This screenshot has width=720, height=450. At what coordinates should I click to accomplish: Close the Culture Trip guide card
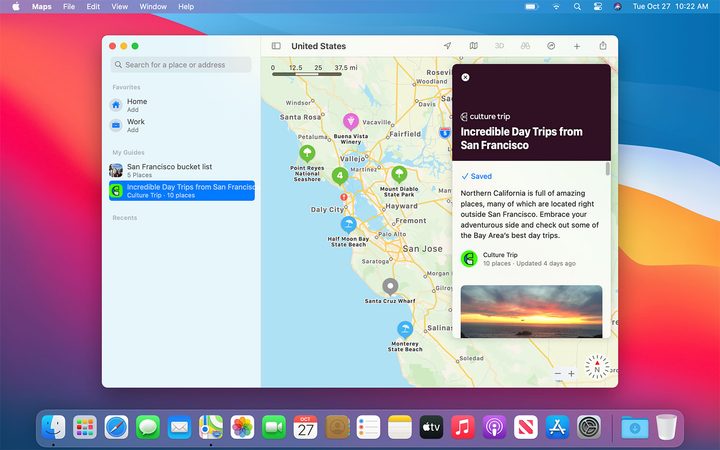[x=465, y=77]
